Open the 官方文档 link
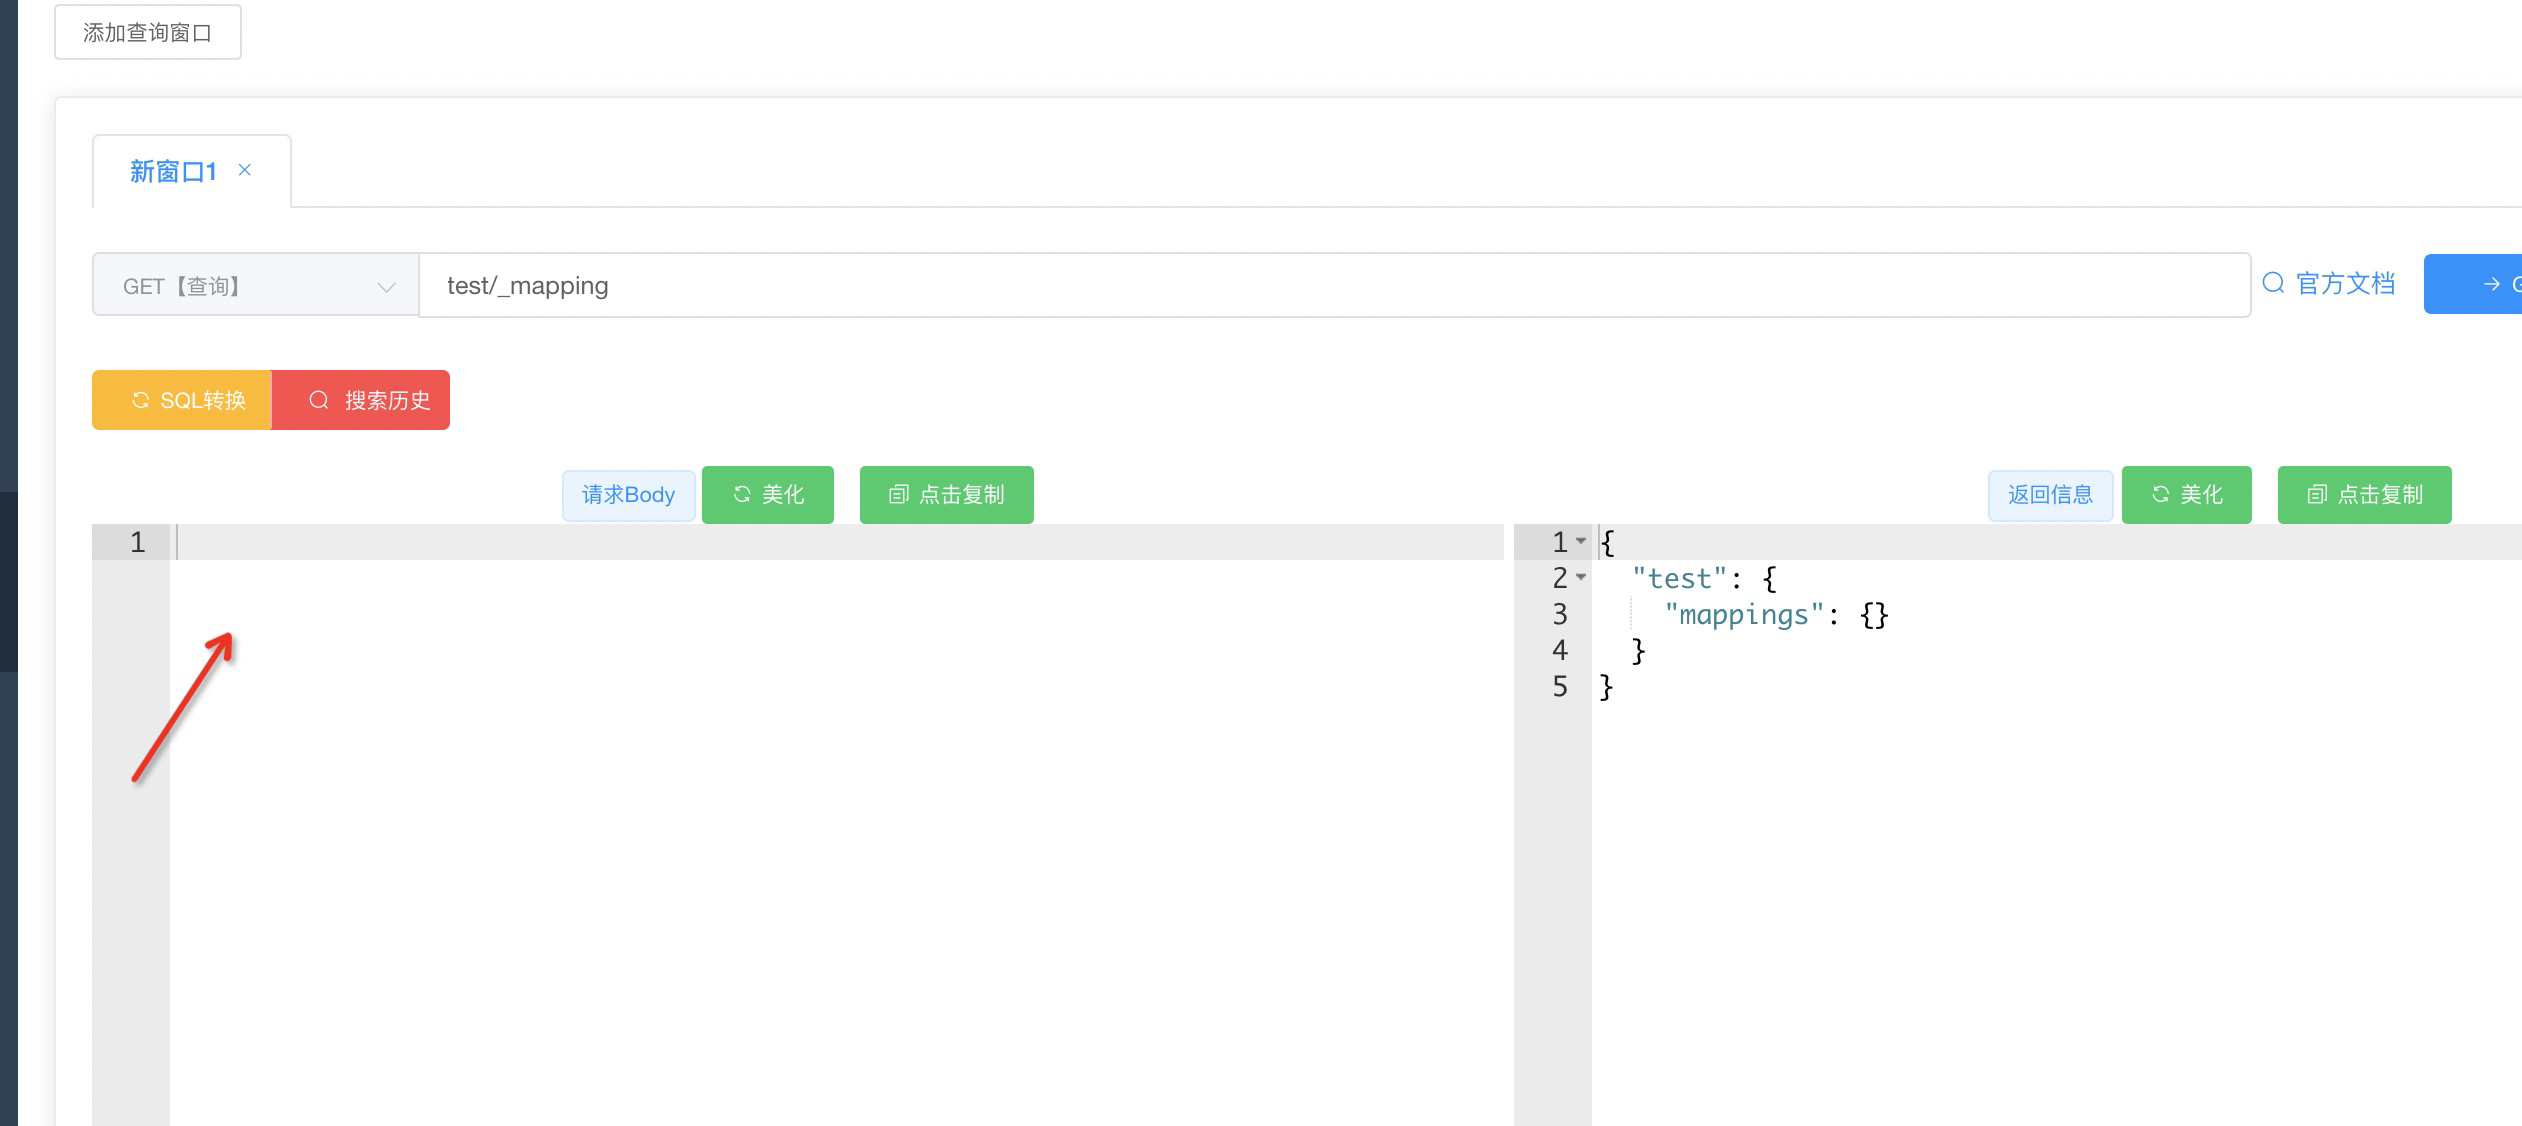Screen dimensions: 2522x1126 click(2345, 284)
